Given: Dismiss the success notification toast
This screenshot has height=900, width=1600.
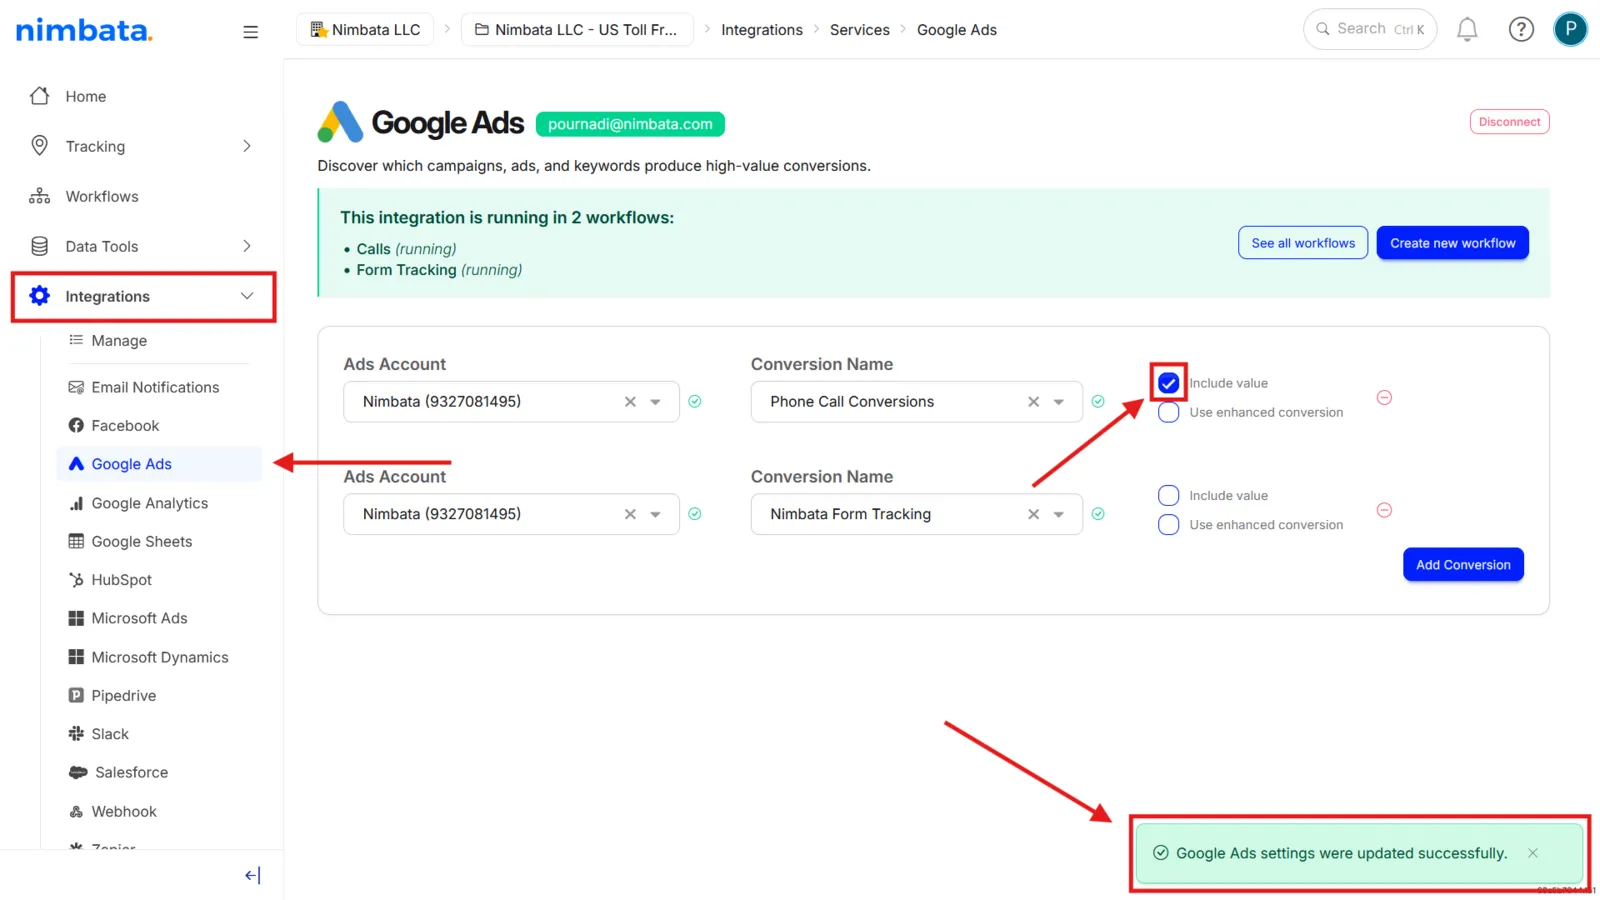Looking at the screenshot, I should pyautogui.click(x=1533, y=853).
